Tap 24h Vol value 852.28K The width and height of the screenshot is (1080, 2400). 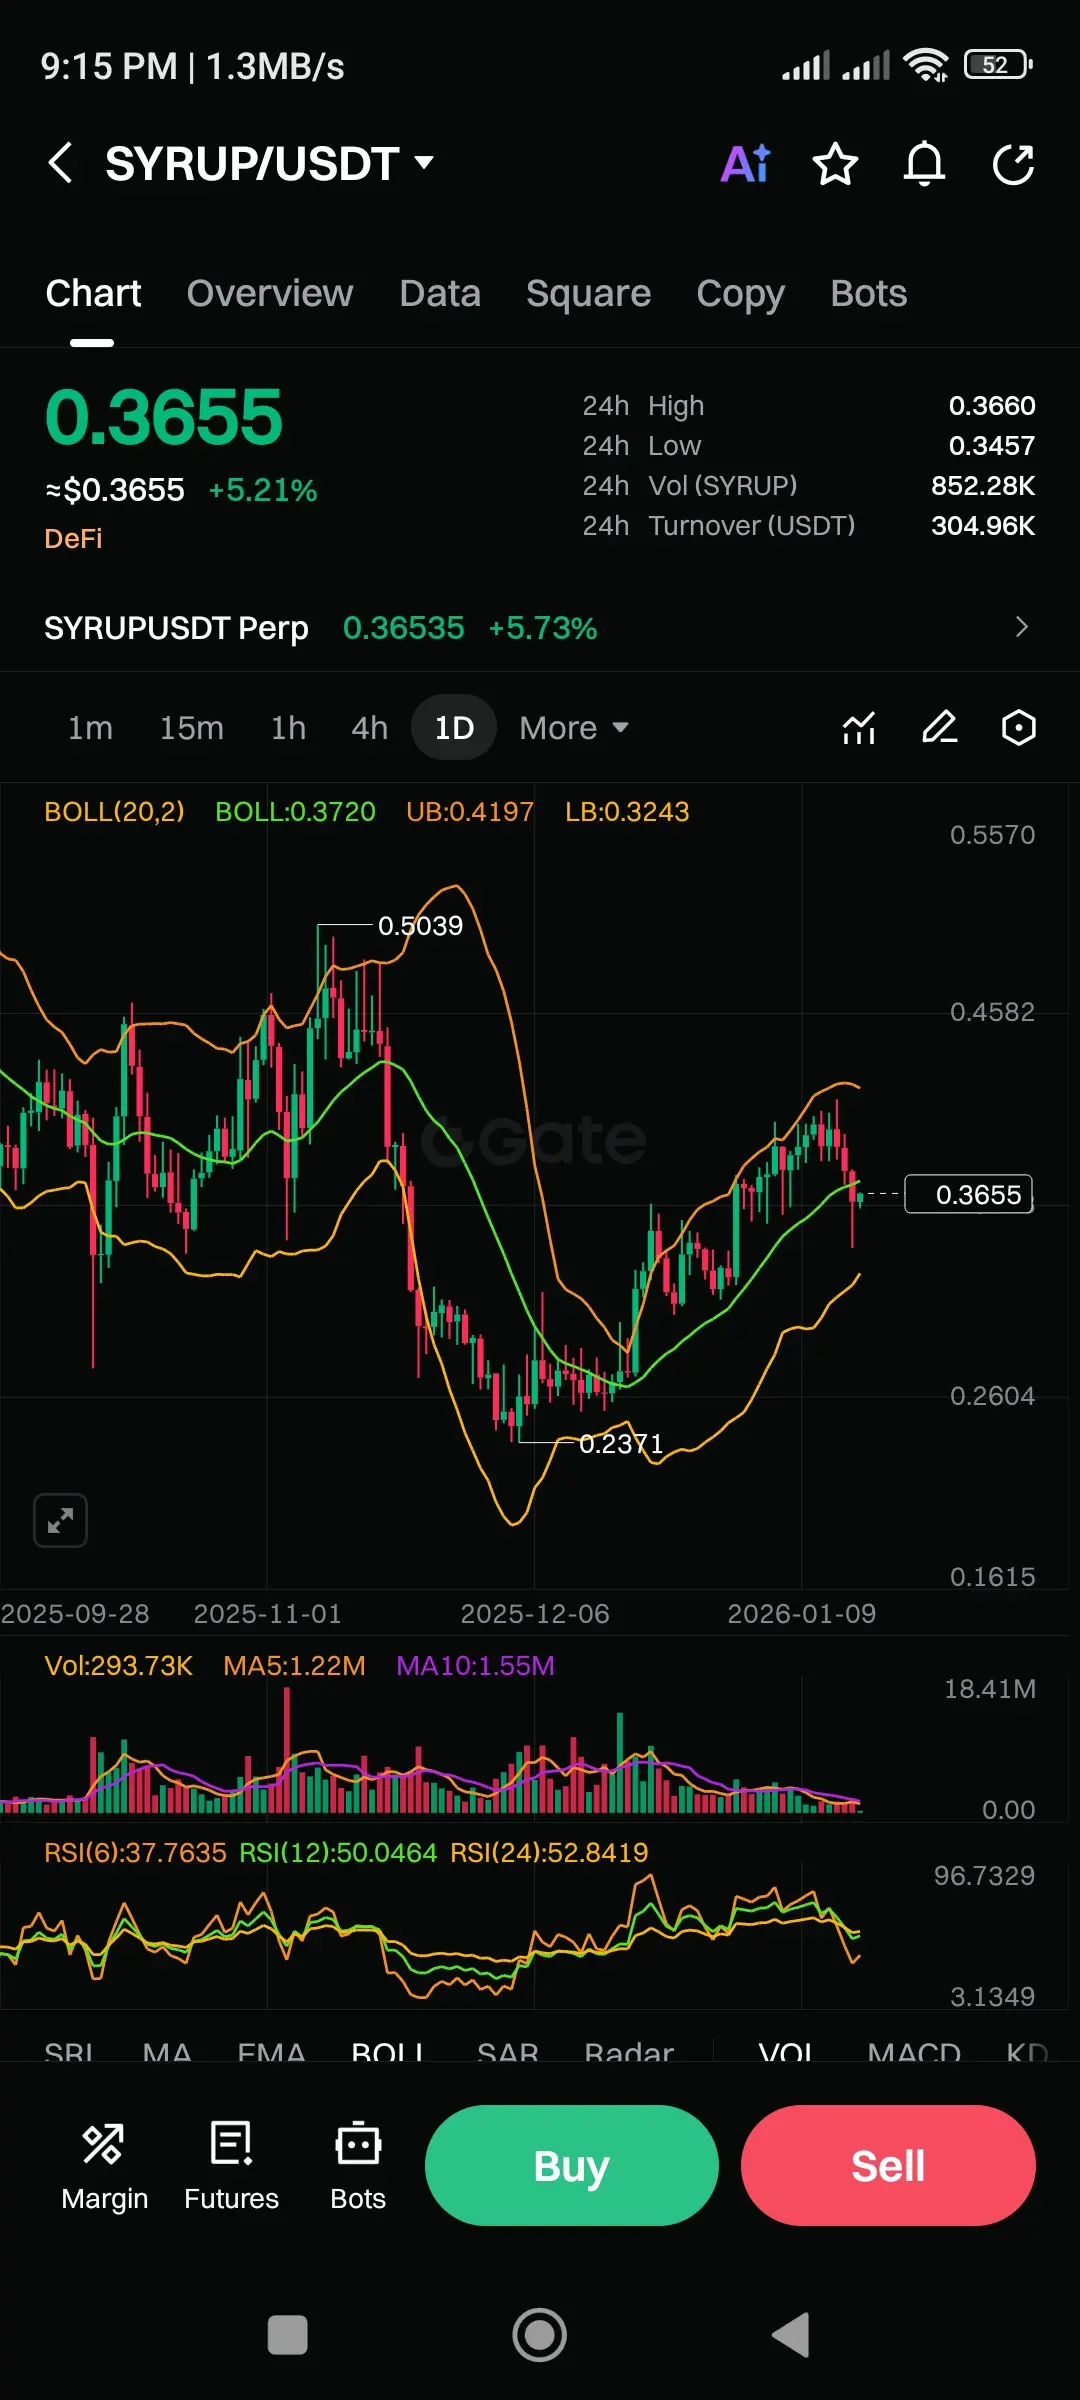(982, 485)
